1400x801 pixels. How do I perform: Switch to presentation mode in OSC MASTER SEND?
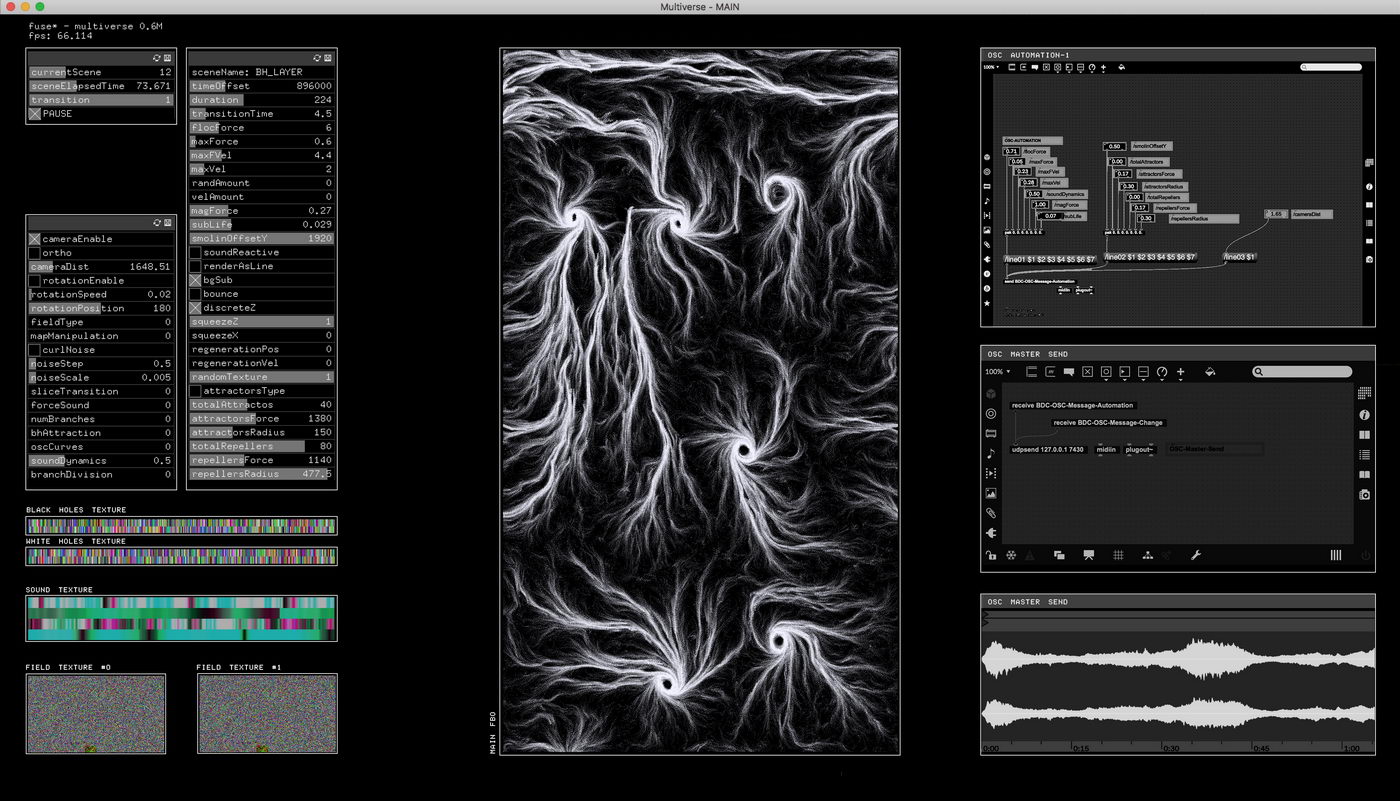pos(1089,555)
